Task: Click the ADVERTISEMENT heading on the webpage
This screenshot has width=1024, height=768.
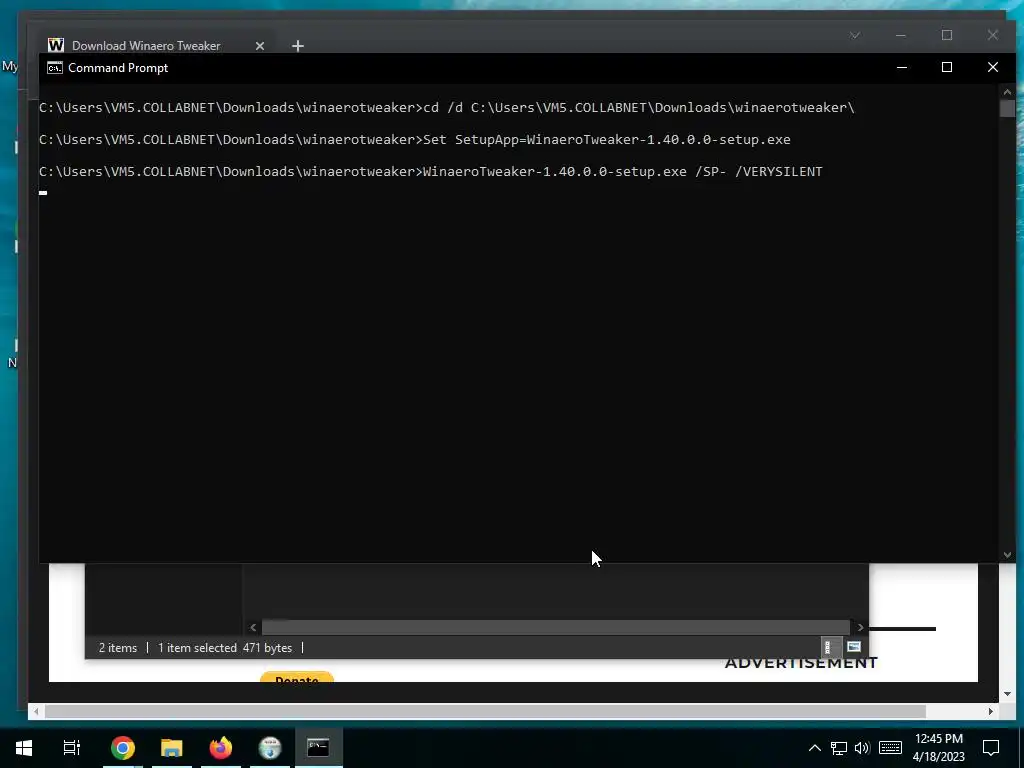Action: click(801, 663)
